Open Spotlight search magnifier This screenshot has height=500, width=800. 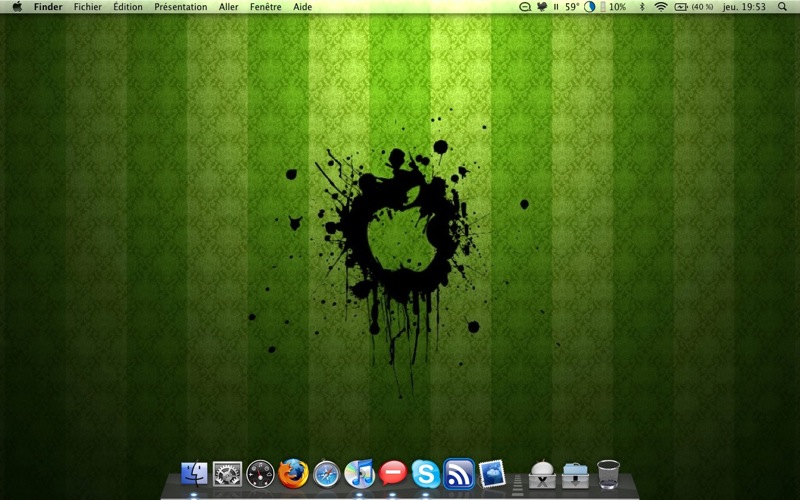tap(782, 7)
